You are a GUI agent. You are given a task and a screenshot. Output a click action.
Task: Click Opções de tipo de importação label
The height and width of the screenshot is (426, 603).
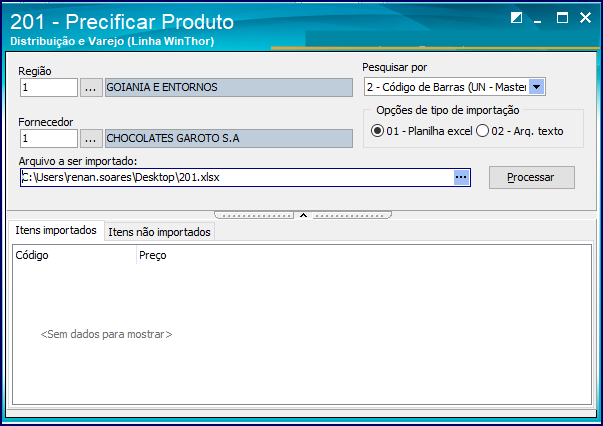(448, 110)
